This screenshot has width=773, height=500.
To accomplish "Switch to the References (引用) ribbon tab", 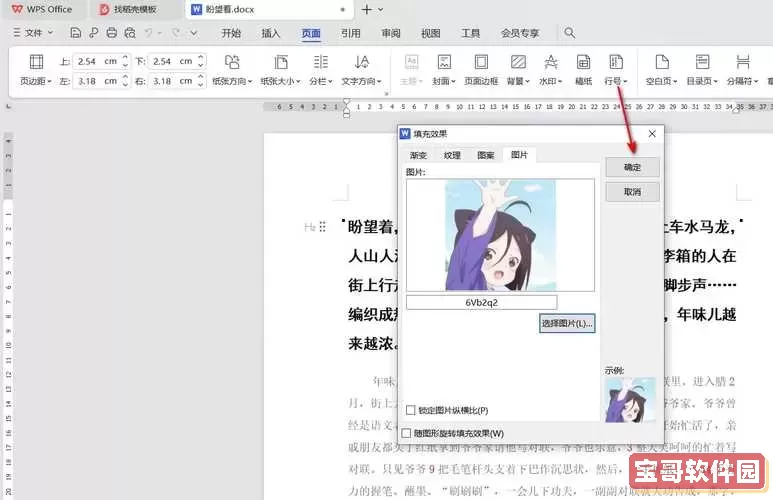I will coord(351,33).
